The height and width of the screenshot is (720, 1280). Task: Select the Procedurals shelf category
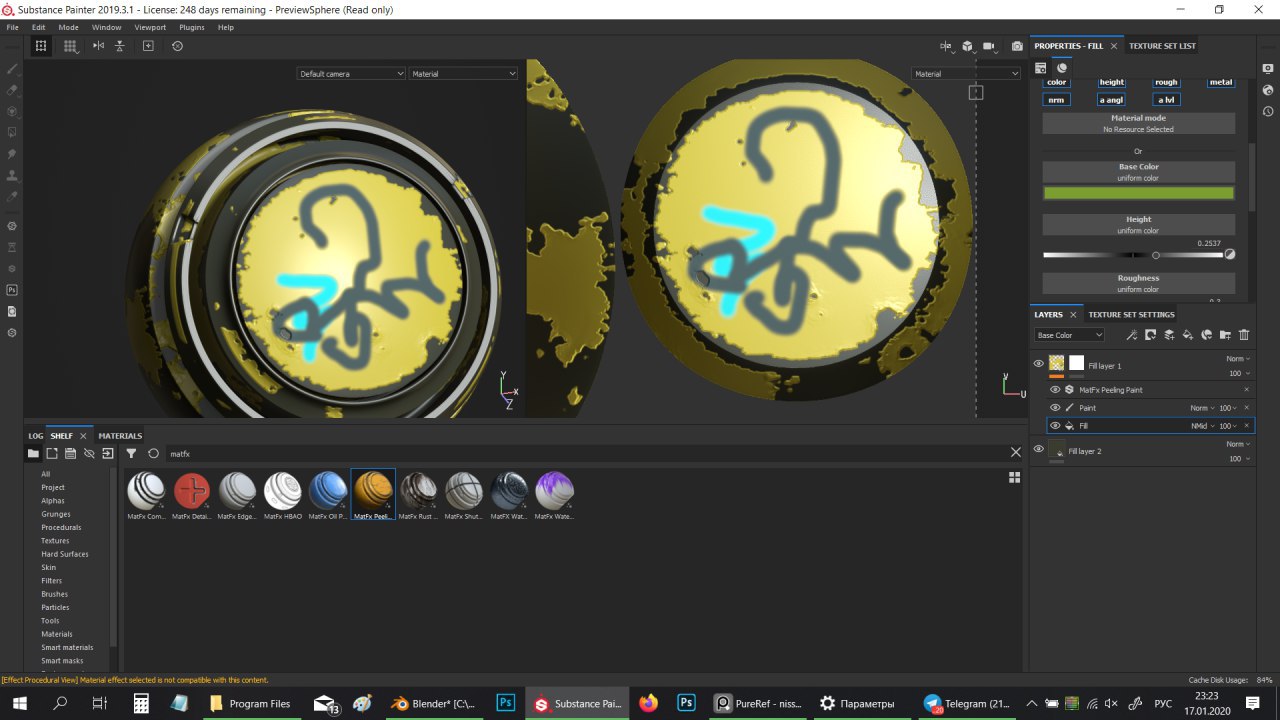(x=61, y=527)
